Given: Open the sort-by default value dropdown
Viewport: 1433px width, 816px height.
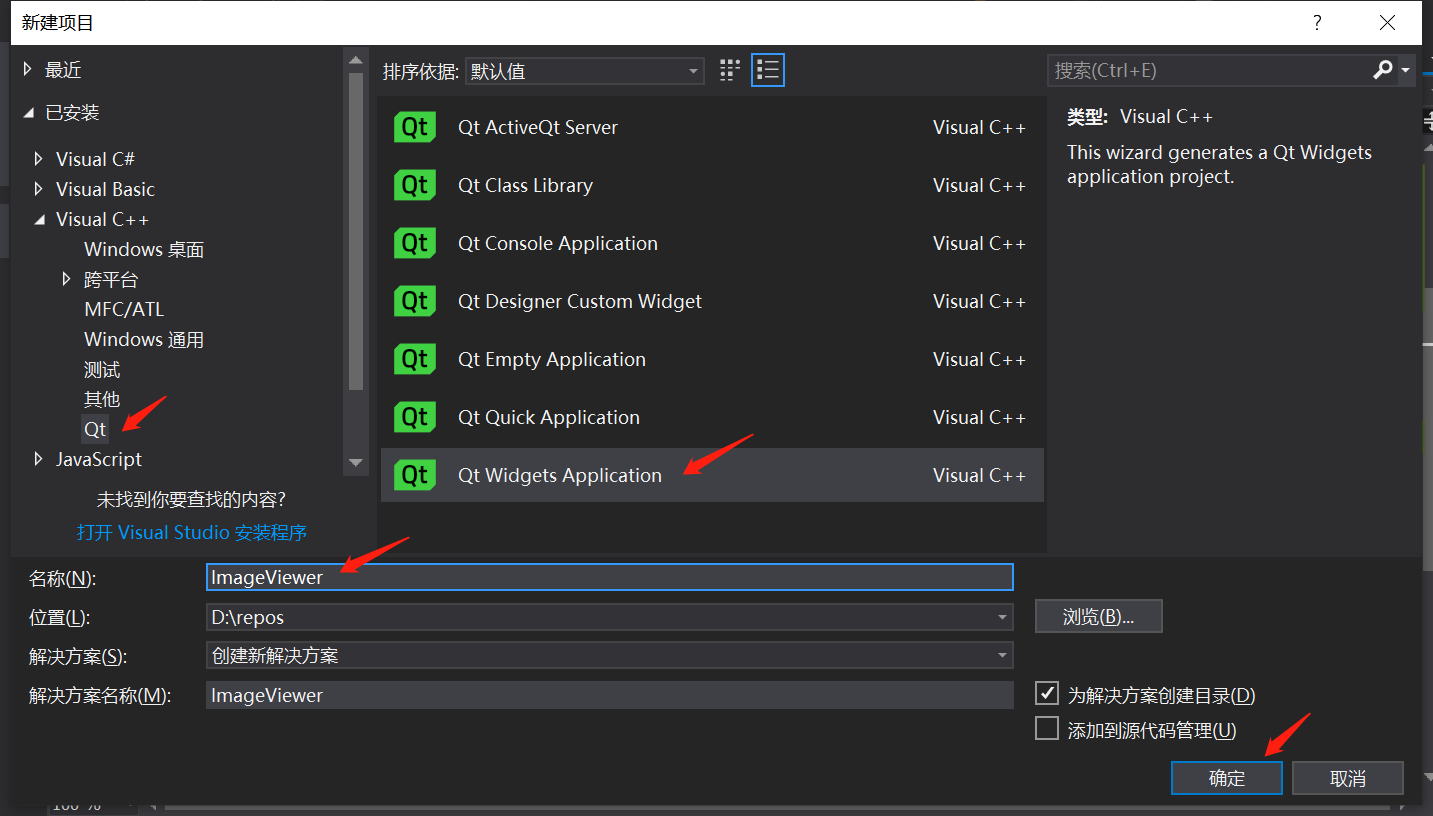Looking at the screenshot, I should pyautogui.click(x=585, y=71).
